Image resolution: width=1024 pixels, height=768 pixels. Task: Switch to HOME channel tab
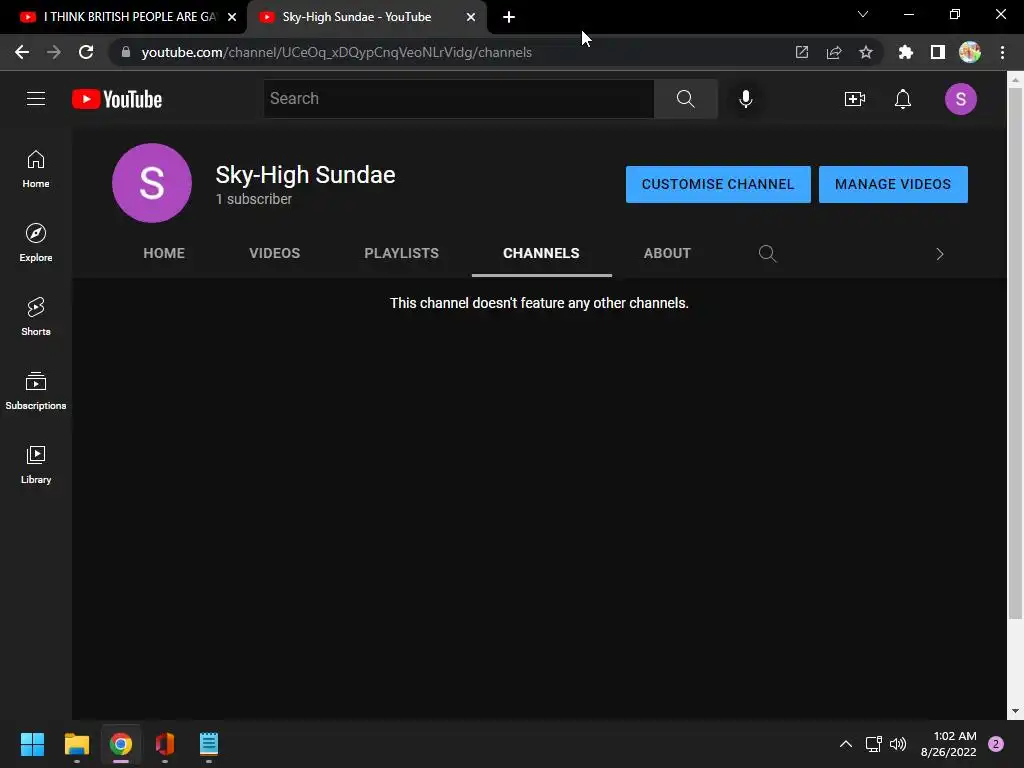(164, 253)
